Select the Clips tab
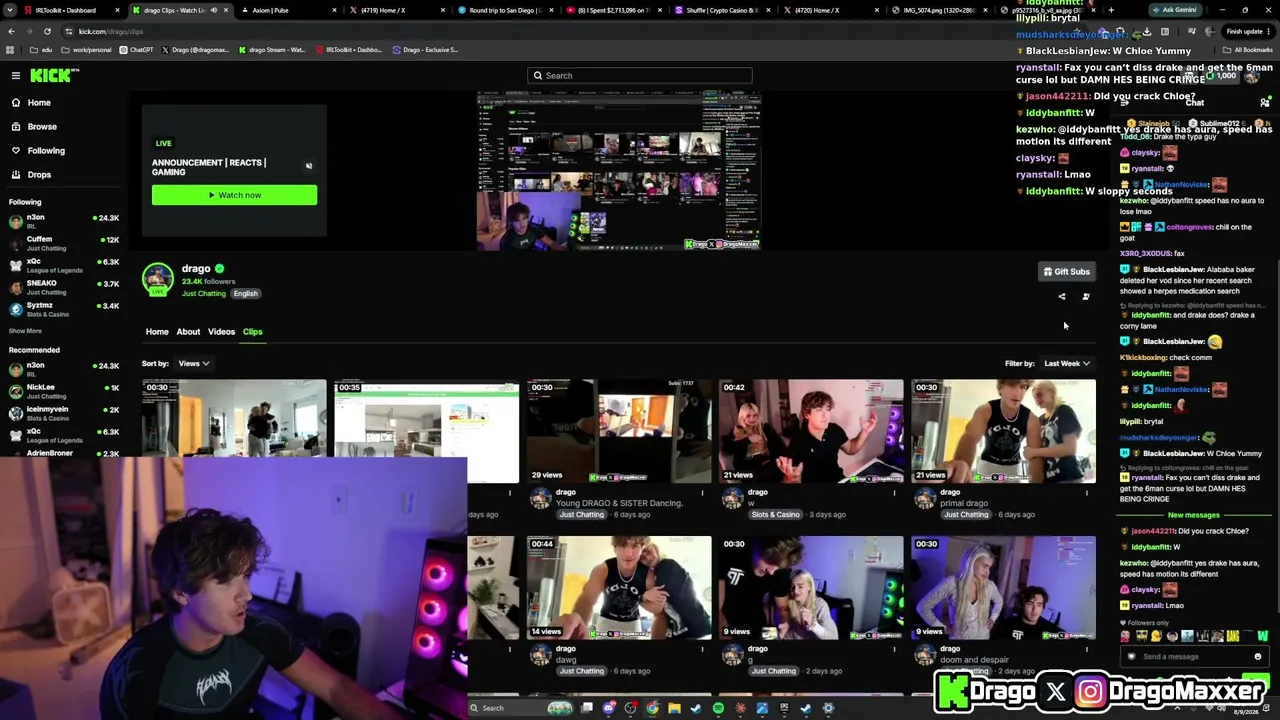This screenshot has width=1280, height=720. [252, 332]
